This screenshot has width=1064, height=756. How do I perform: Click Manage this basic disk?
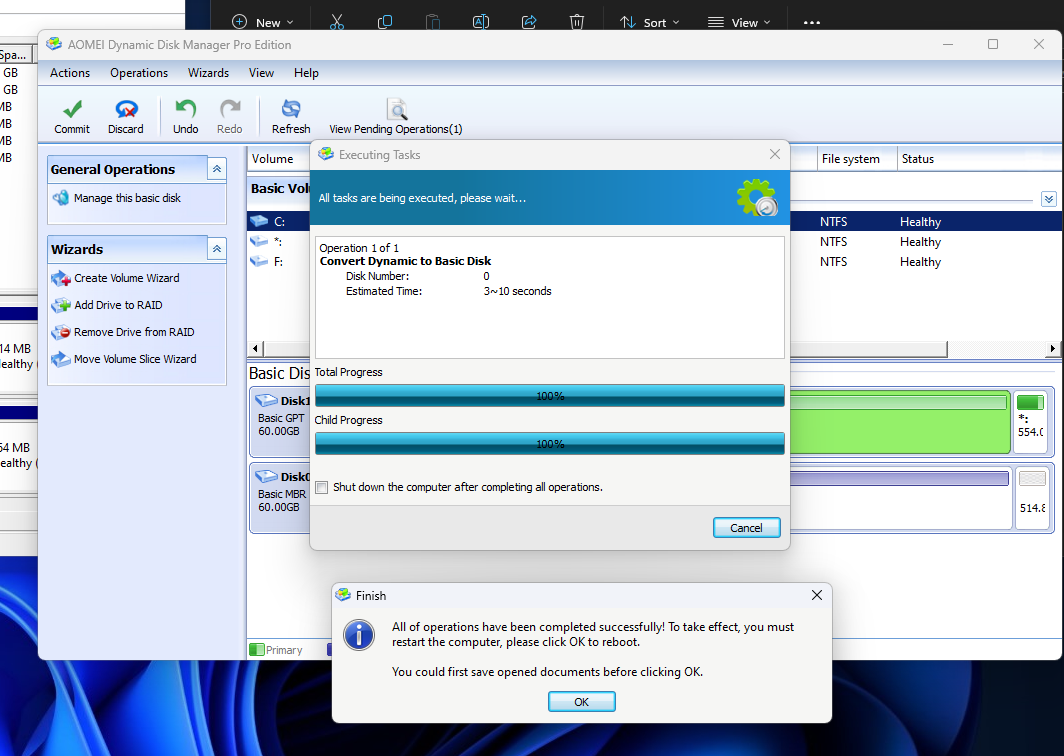pos(127,198)
